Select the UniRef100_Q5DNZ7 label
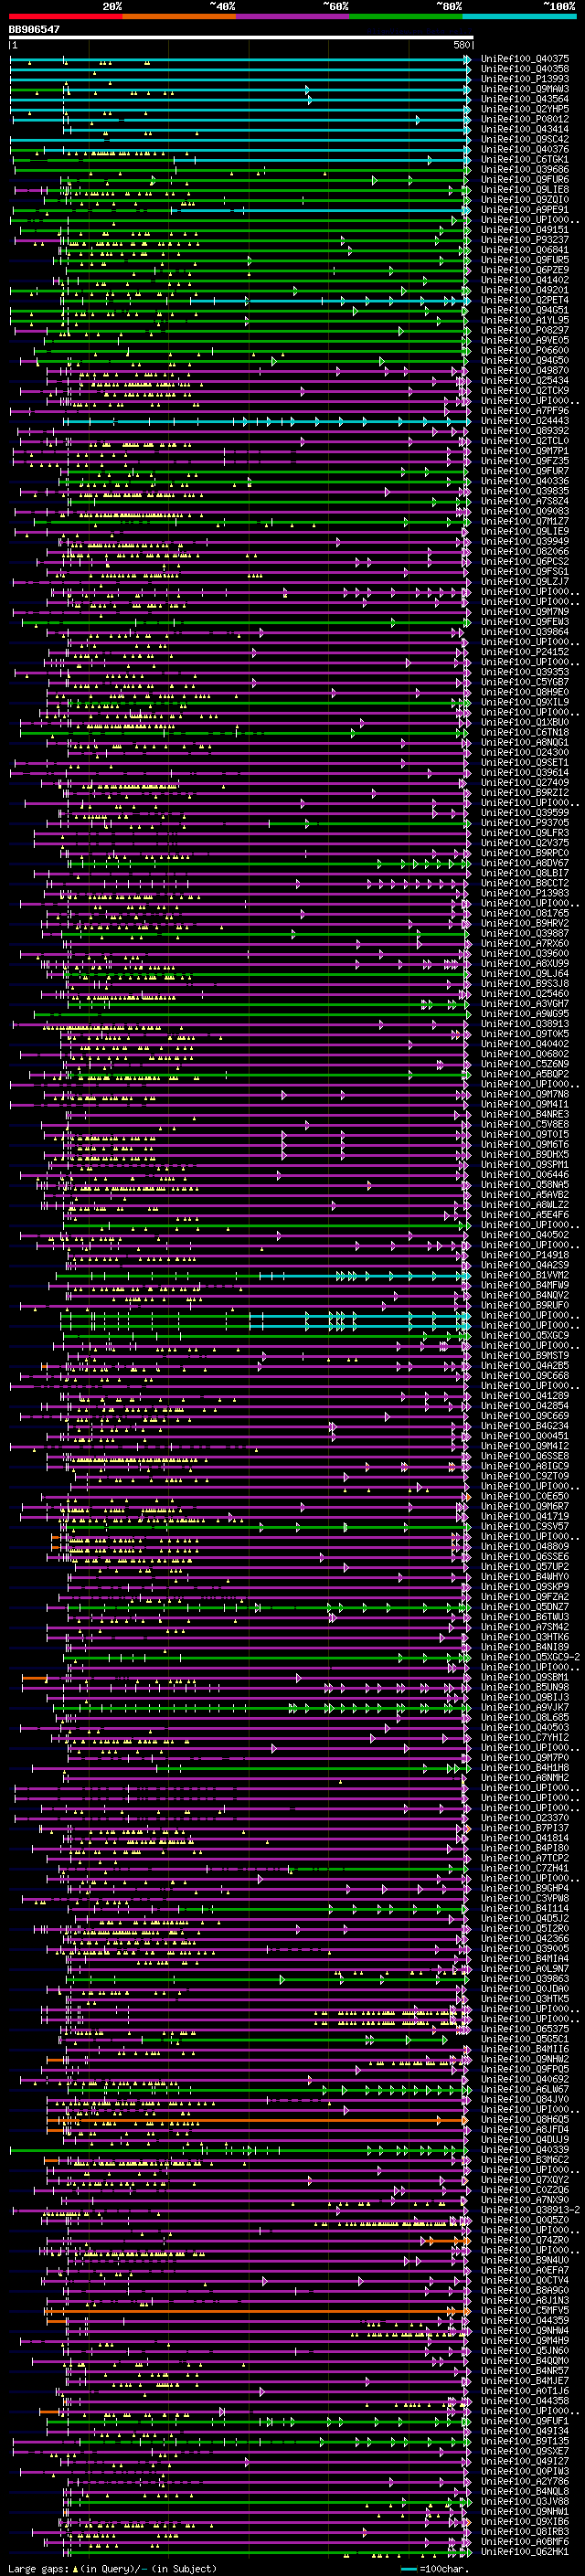Image resolution: width=585 pixels, height=2576 pixels. coord(525,1607)
